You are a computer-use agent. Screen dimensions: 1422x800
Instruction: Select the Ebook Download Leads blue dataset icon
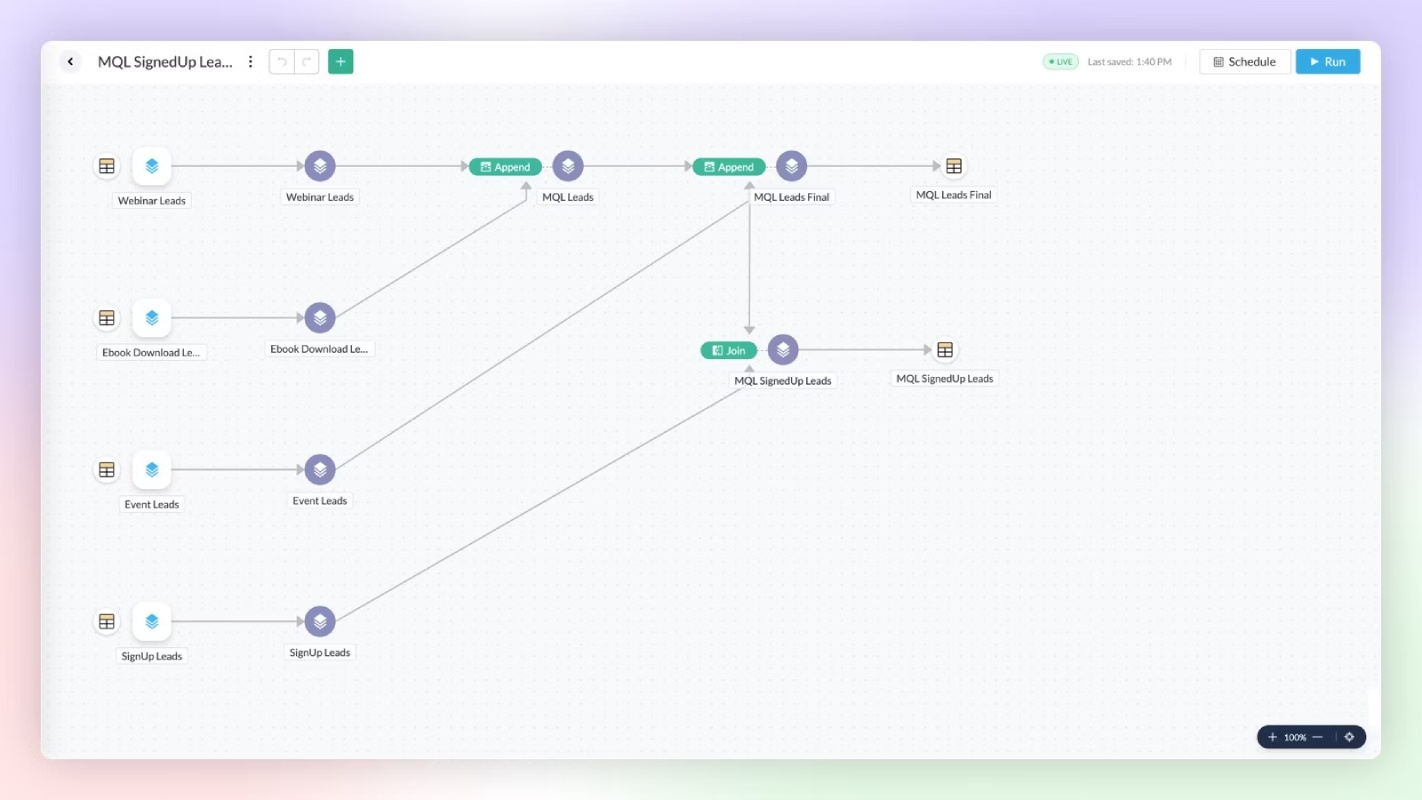click(152, 318)
